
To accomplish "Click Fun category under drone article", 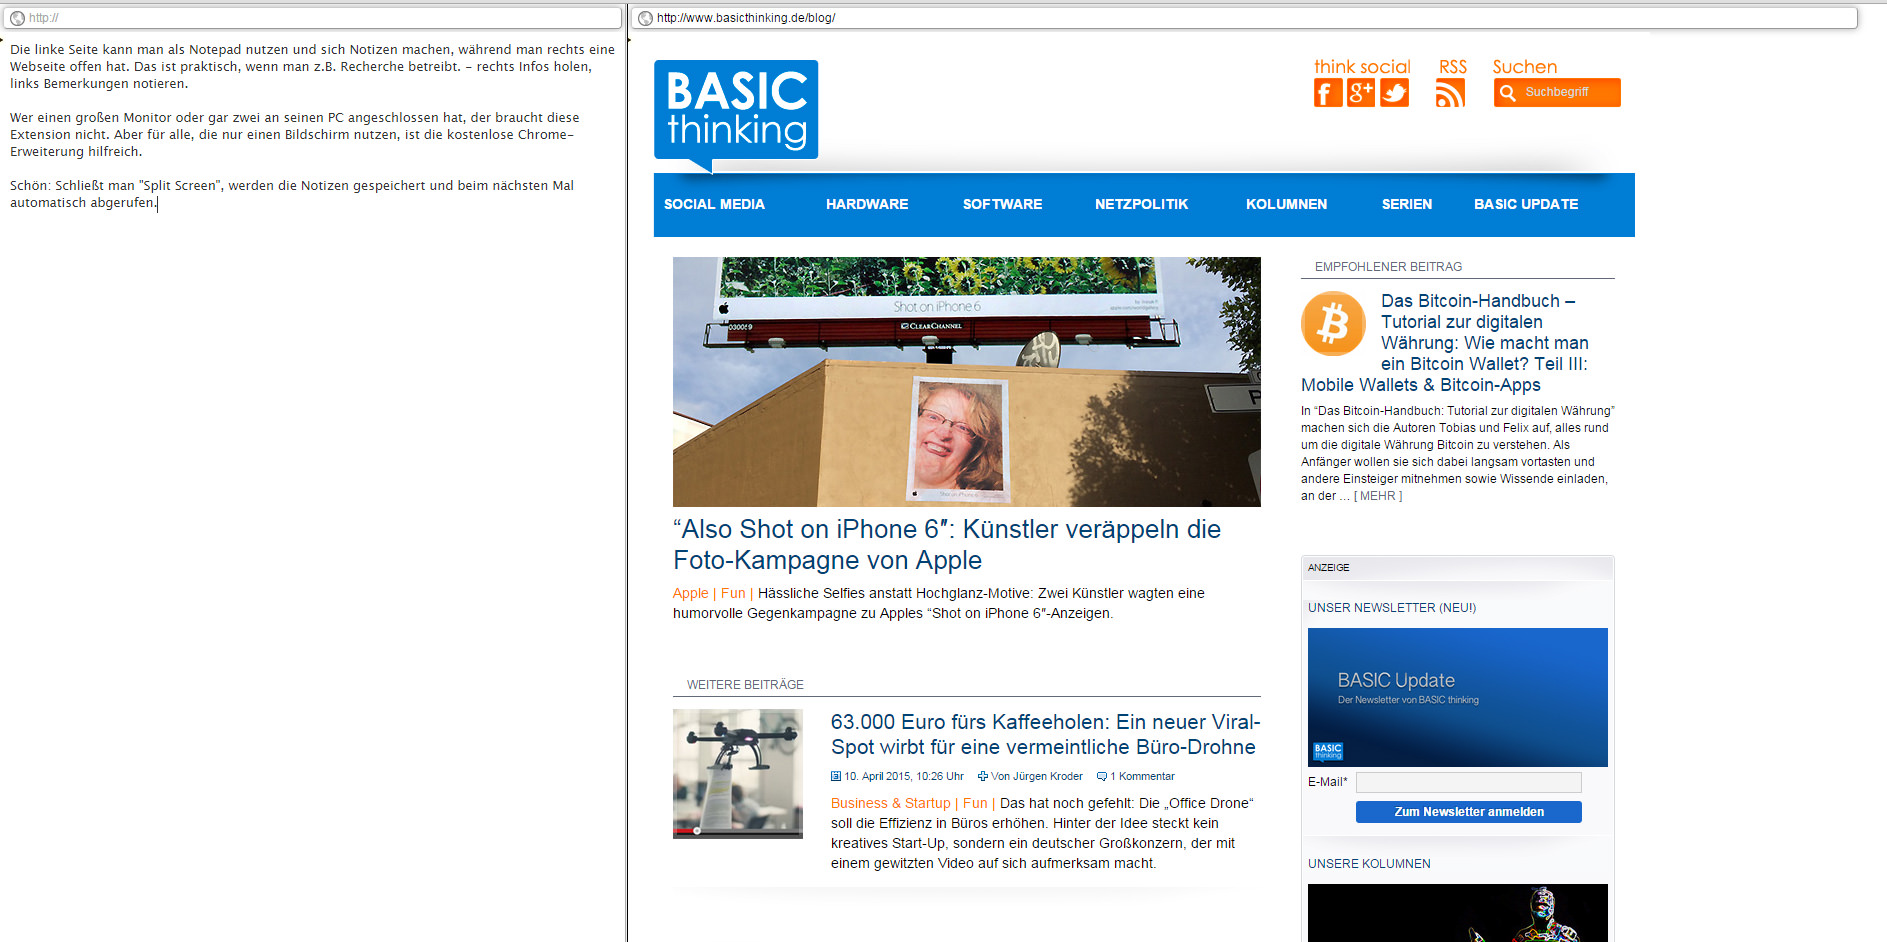I will [975, 803].
